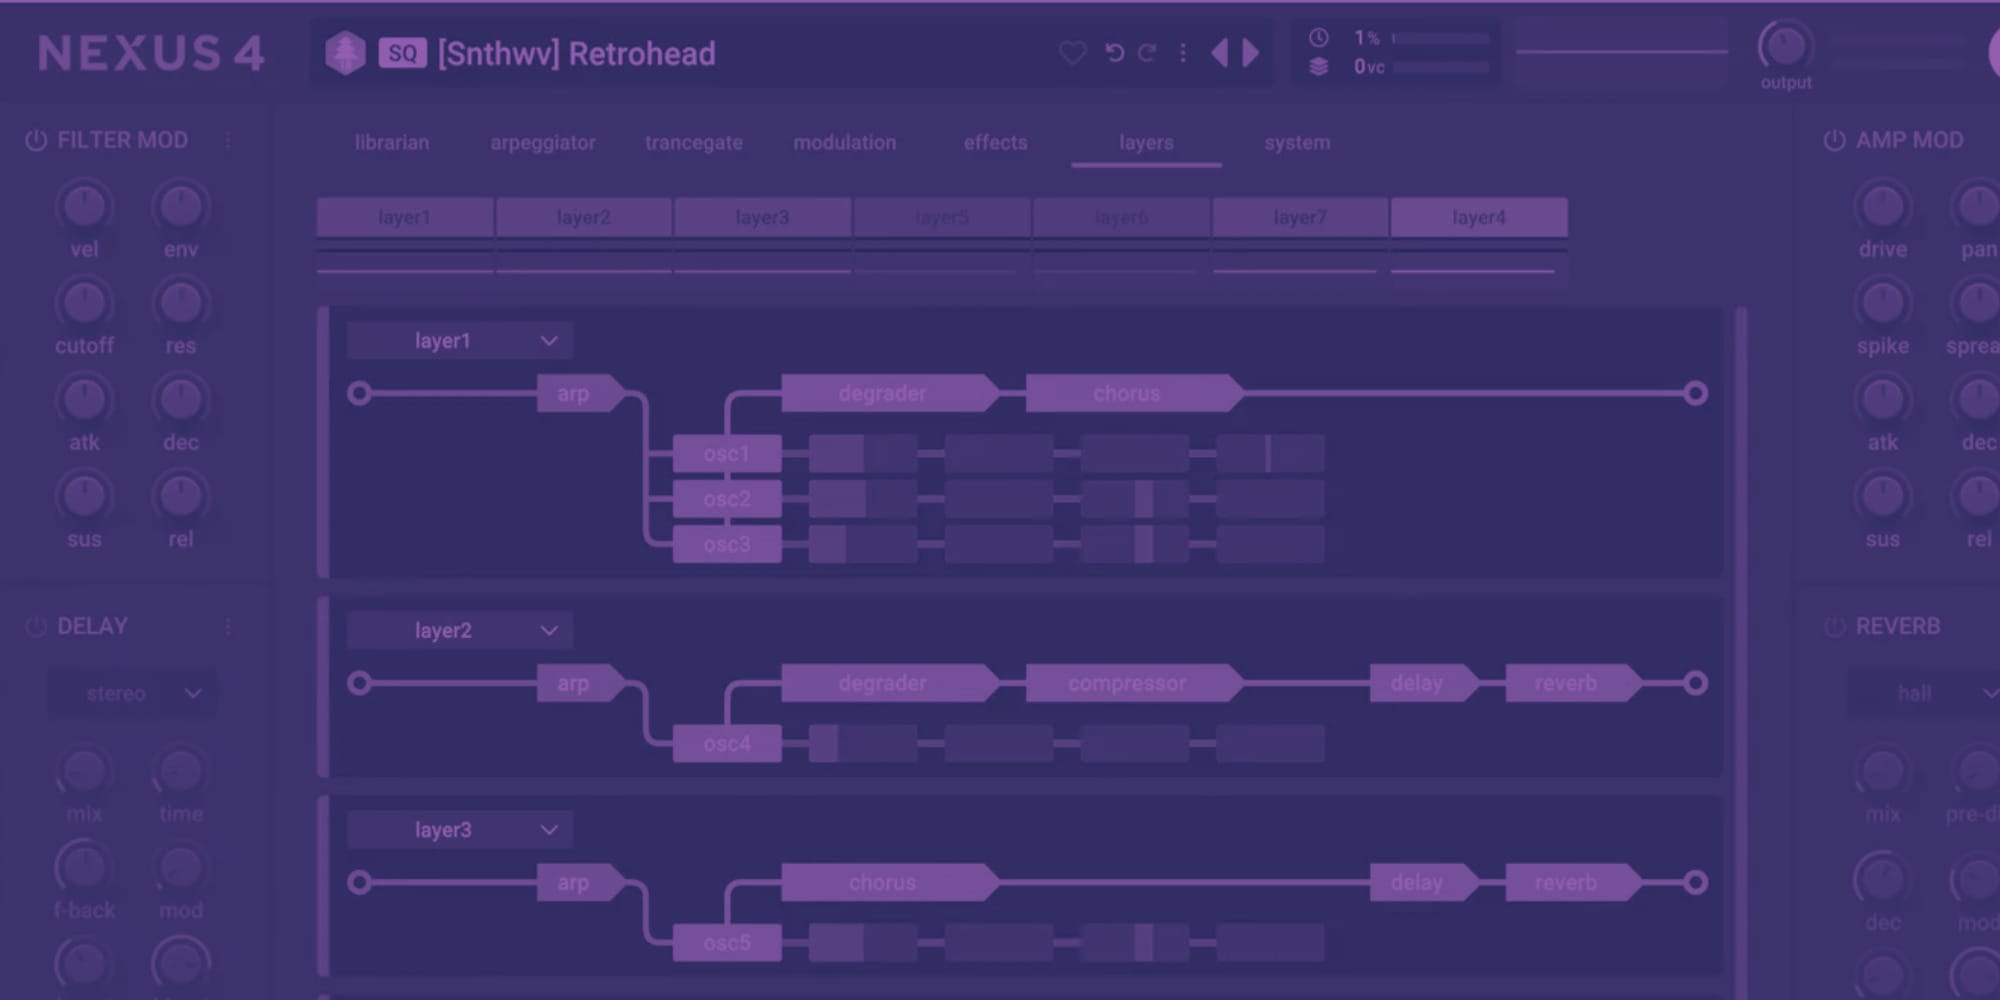The image size is (2000, 1000).
Task: Toggle the compressor block in layer2 chain
Action: (x=1134, y=683)
